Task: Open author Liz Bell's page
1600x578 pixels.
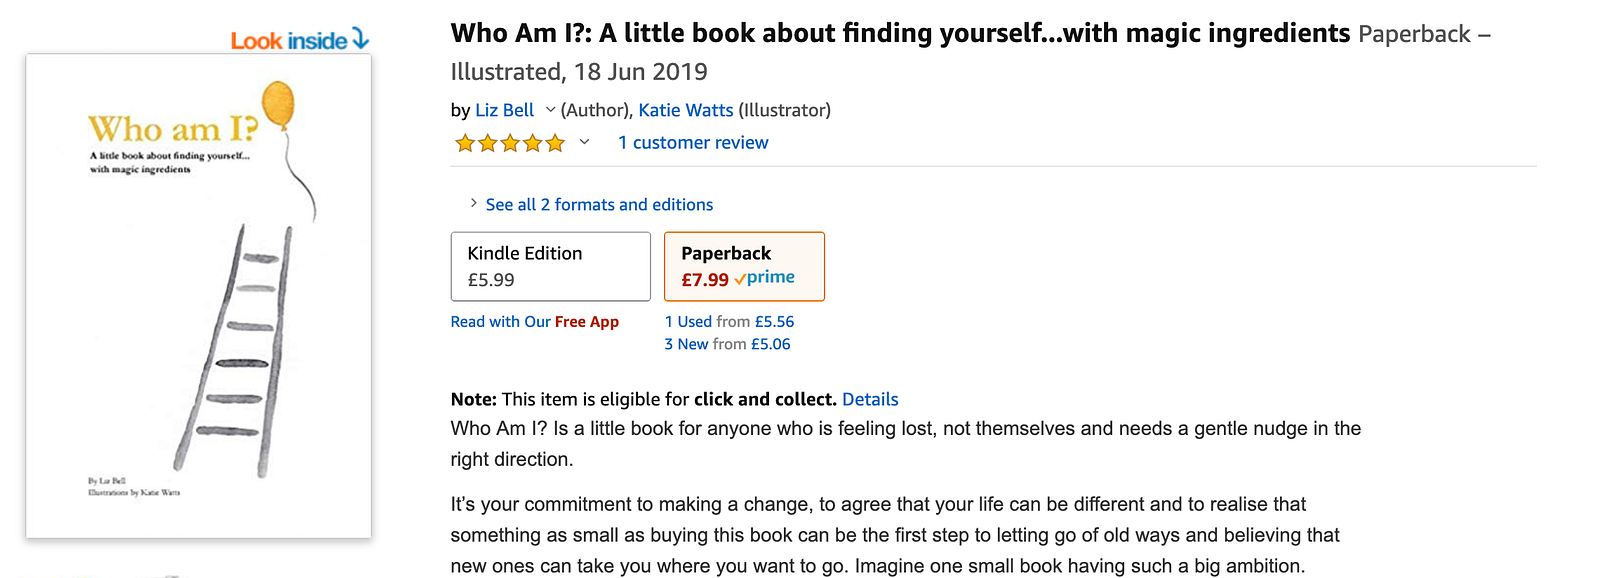Action: tap(504, 110)
